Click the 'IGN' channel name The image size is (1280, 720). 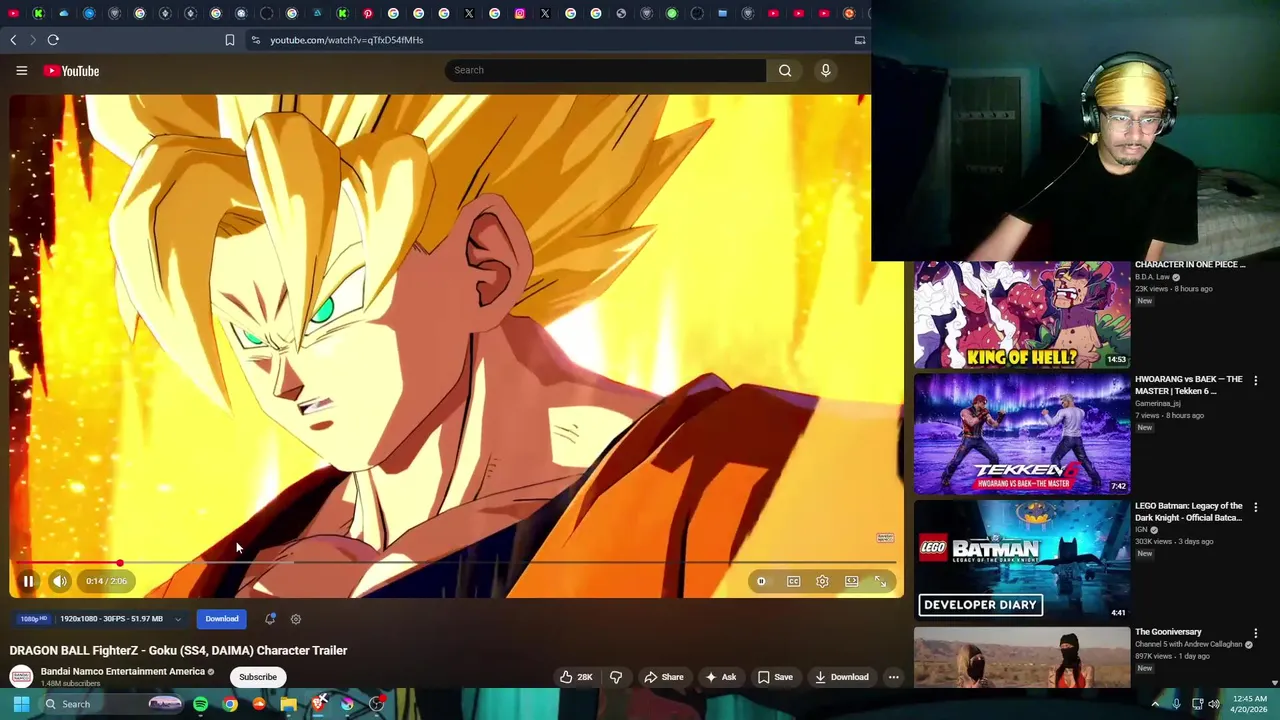1140,530
